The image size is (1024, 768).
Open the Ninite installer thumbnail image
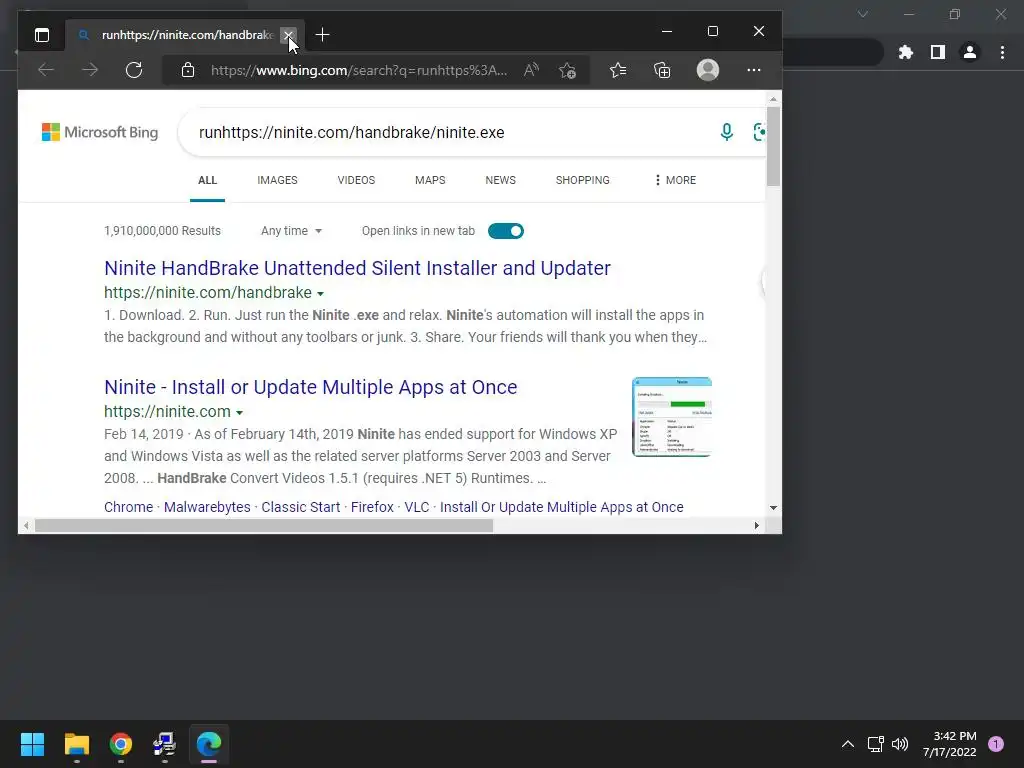pyautogui.click(x=672, y=417)
